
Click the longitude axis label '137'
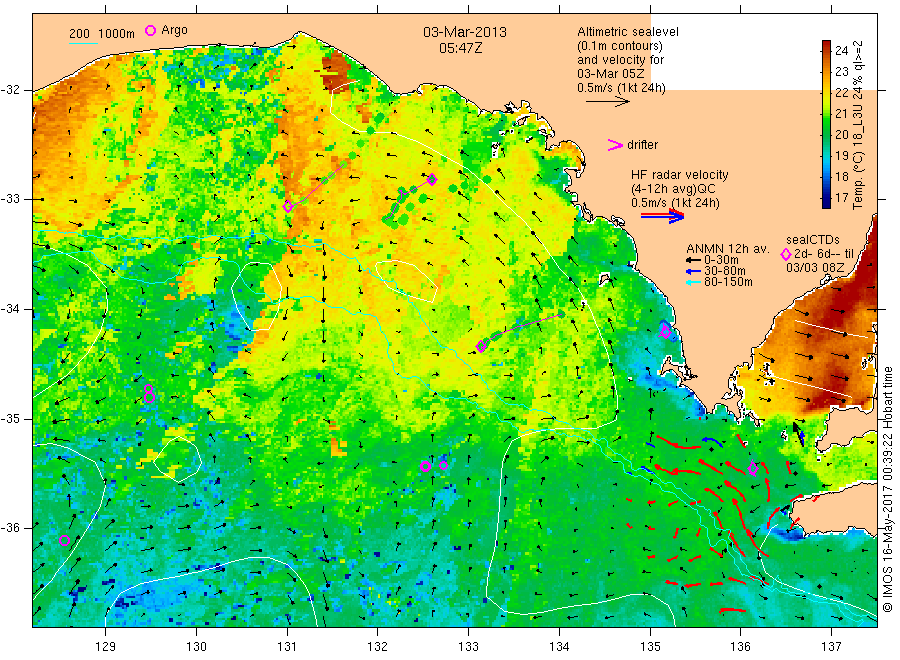(x=832, y=647)
